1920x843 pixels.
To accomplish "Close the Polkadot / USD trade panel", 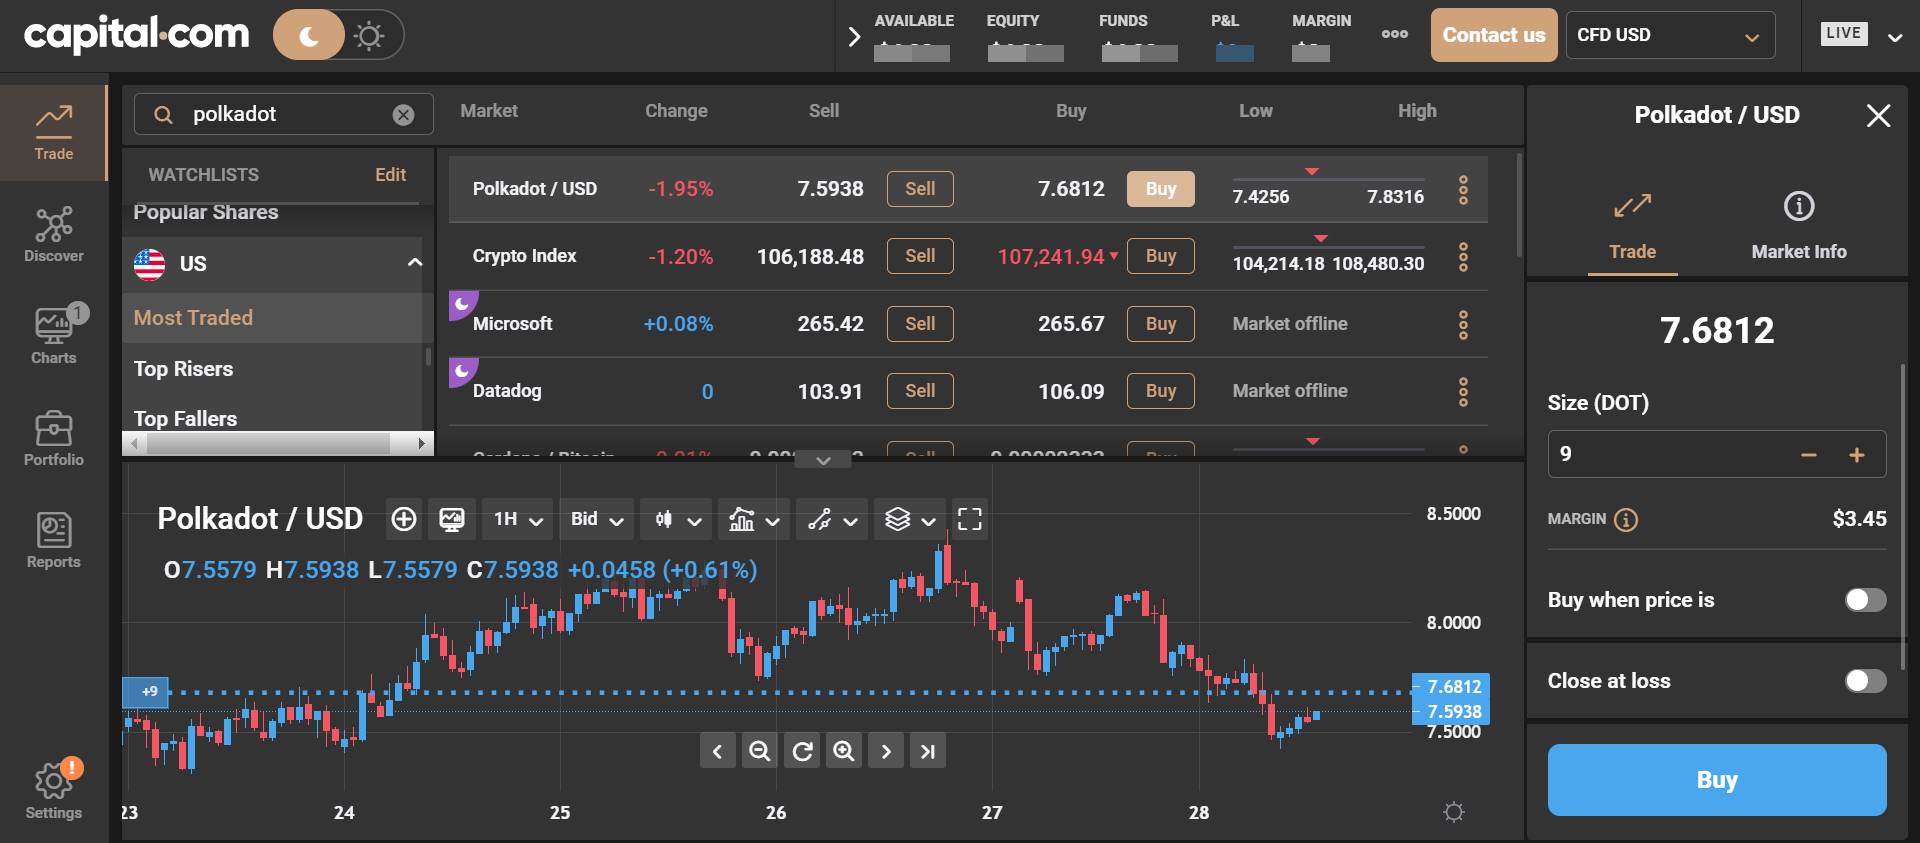I will (x=1878, y=116).
